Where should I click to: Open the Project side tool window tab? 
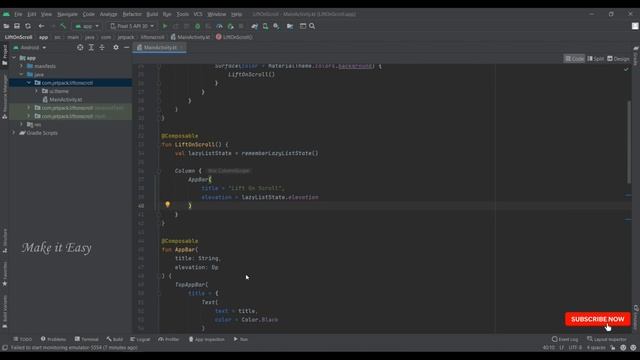[4, 55]
